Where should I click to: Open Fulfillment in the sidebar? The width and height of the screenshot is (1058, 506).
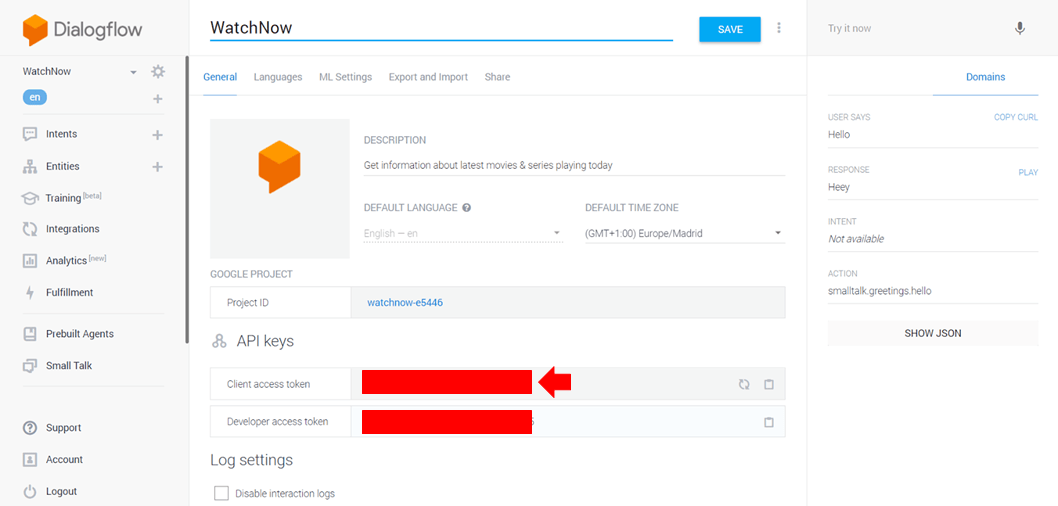tap(69, 293)
